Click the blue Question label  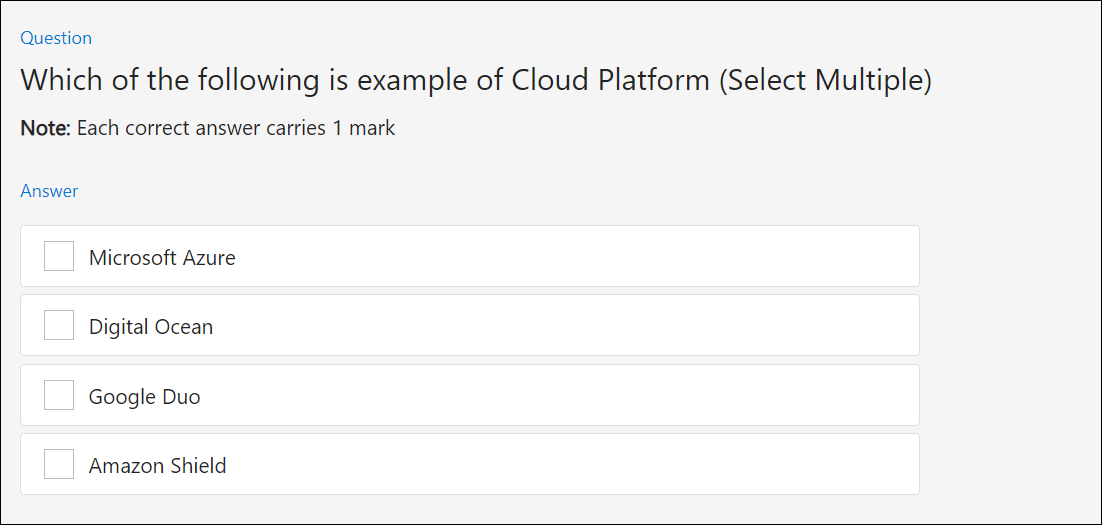click(x=56, y=38)
